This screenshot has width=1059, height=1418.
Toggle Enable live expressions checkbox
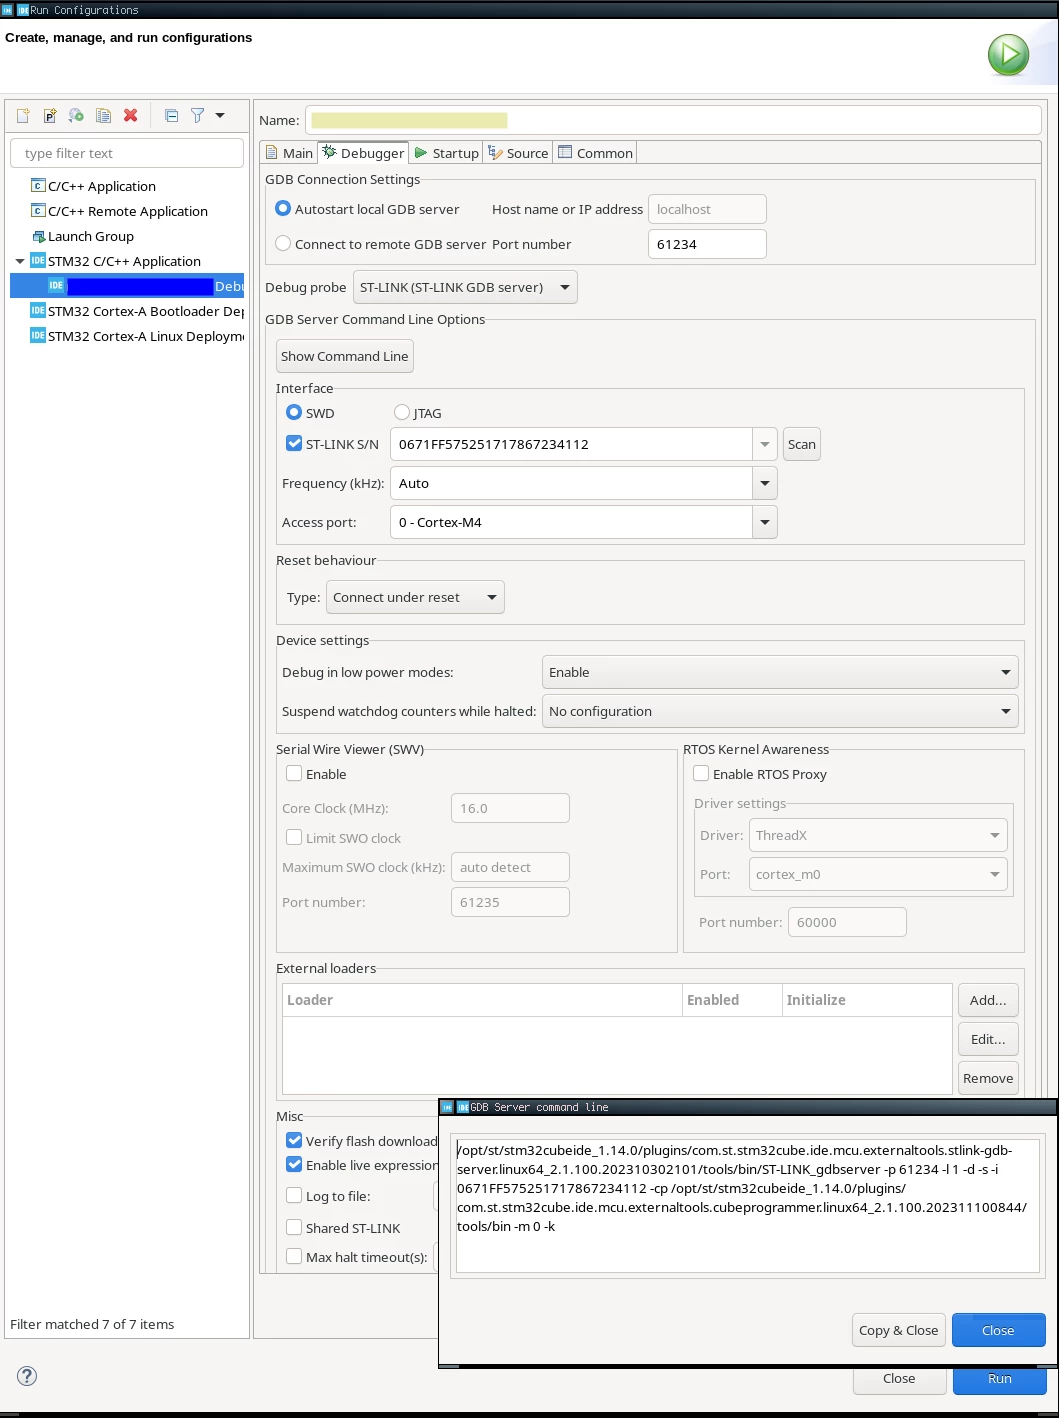(294, 1165)
